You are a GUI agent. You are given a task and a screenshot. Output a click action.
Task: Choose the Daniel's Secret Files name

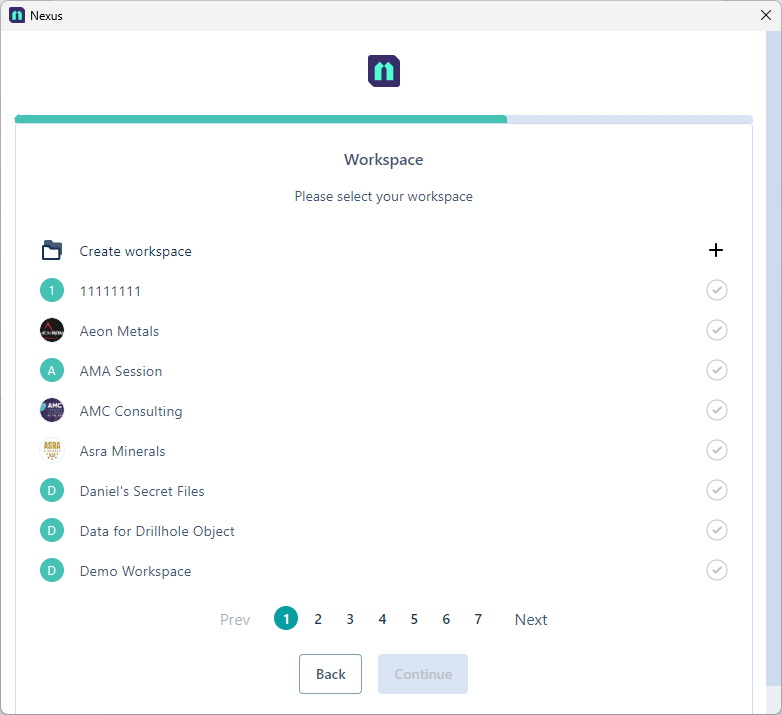click(x=142, y=491)
